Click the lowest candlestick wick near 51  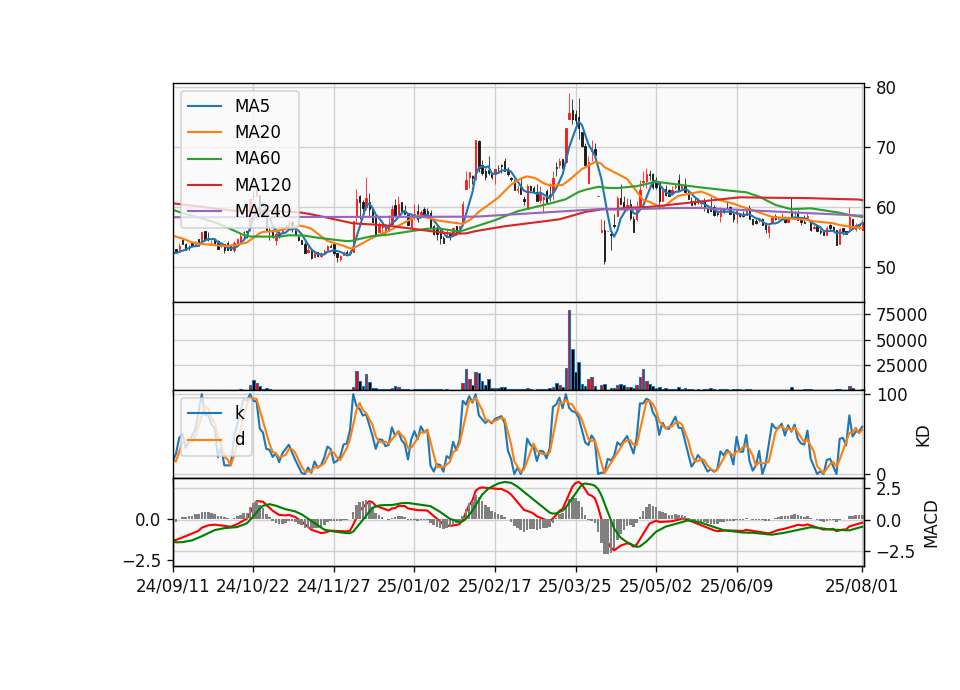[605, 242]
